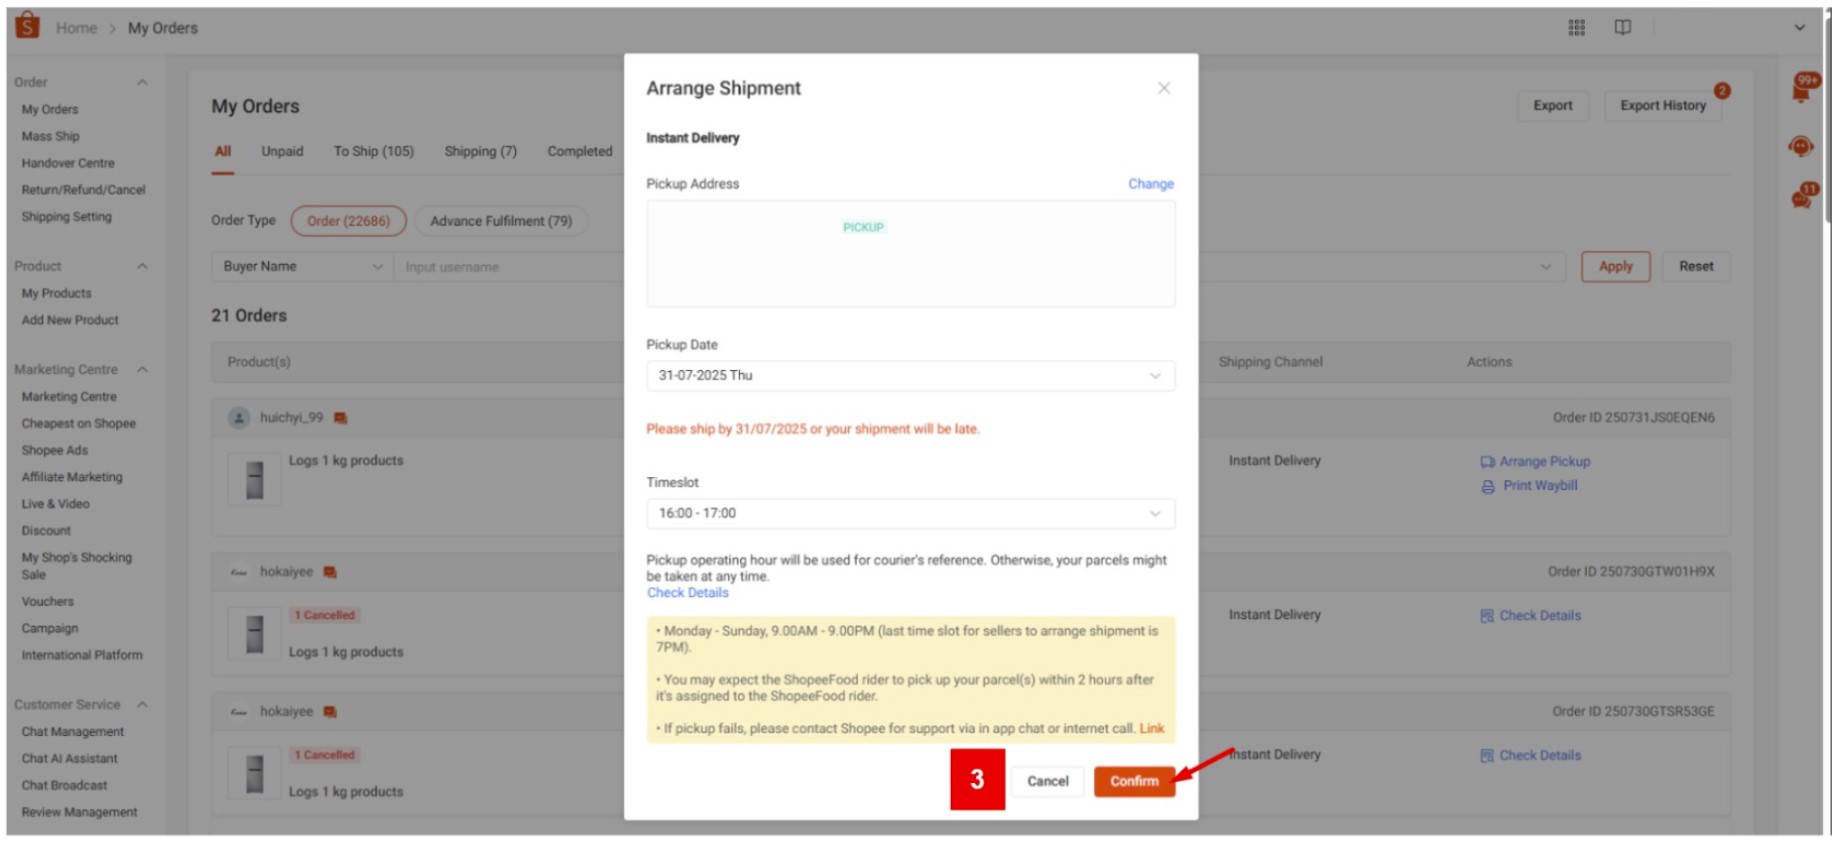1841x848 pixels.
Task: Click huichyi_99 buyer avatar
Action: tap(238, 418)
